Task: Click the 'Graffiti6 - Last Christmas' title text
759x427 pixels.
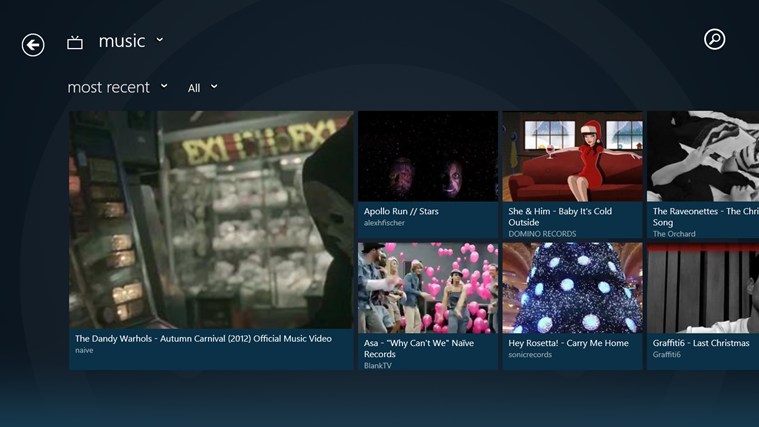Action: 701,343
